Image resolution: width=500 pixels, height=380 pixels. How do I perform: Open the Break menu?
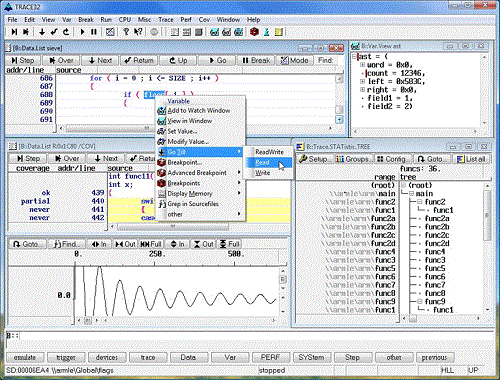(x=86, y=20)
